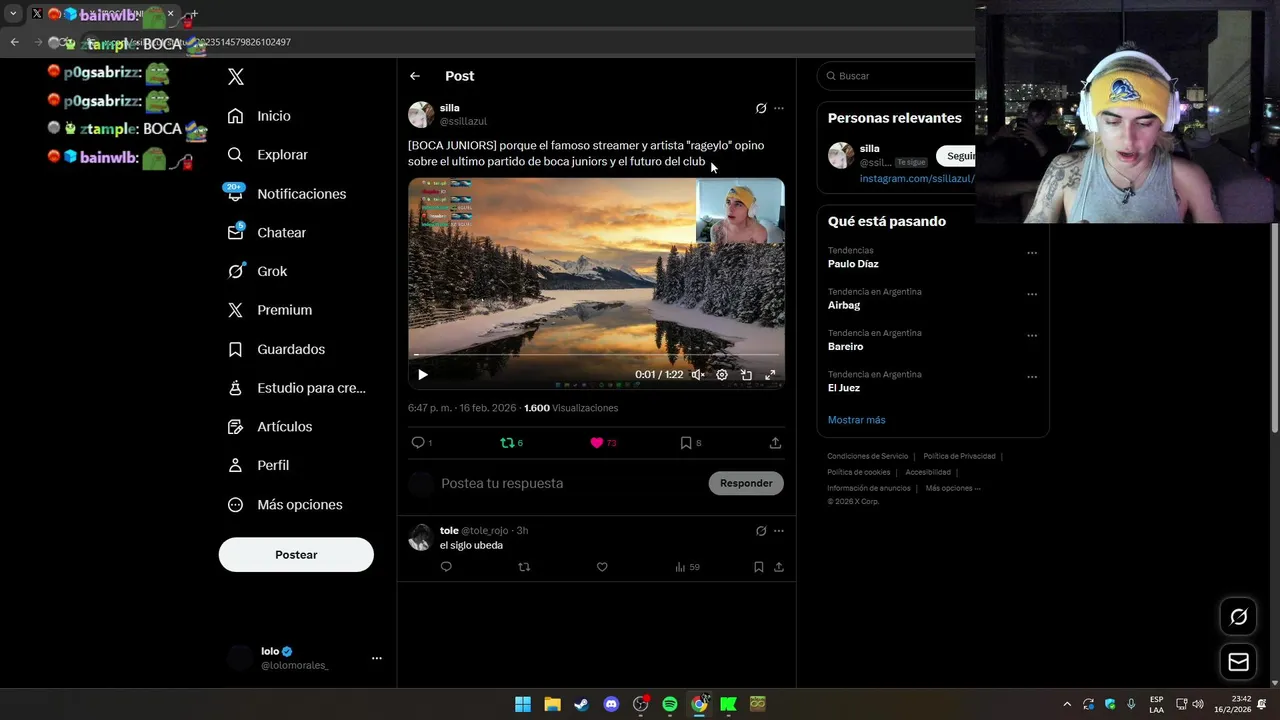More options for Paulo Díaz trend
Image resolution: width=1280 pixels, height=720 pixels.
pyautogui.click(x=1032, y=253)
